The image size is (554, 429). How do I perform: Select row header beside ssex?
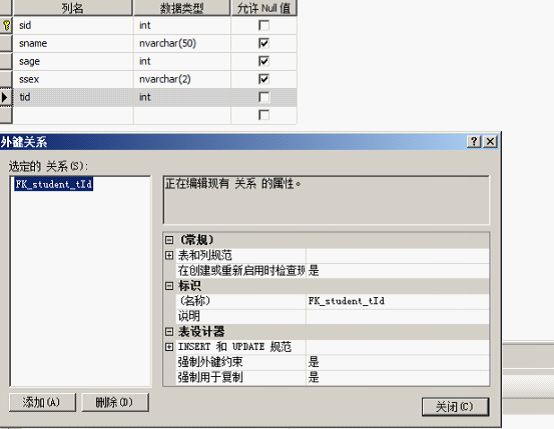pyautogui.click(x=6, y=79)
